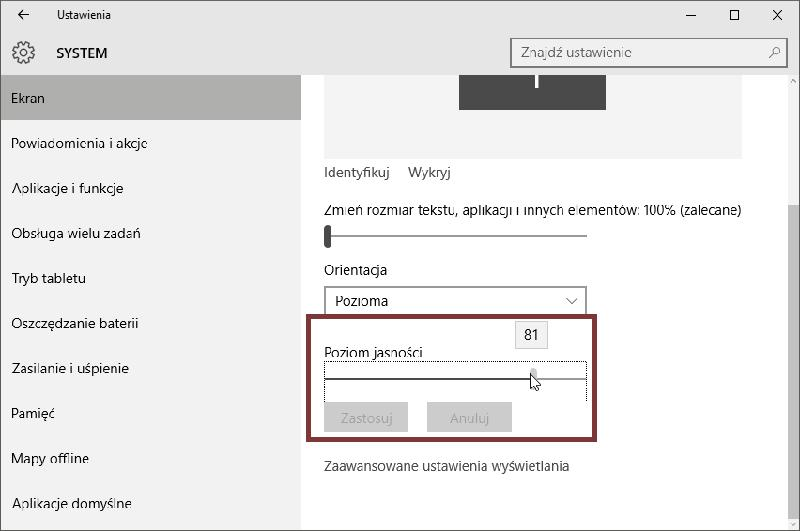This screenshot has width=800, height=531.
Task: Open Pamięć settings
Action: click(151, 413)
